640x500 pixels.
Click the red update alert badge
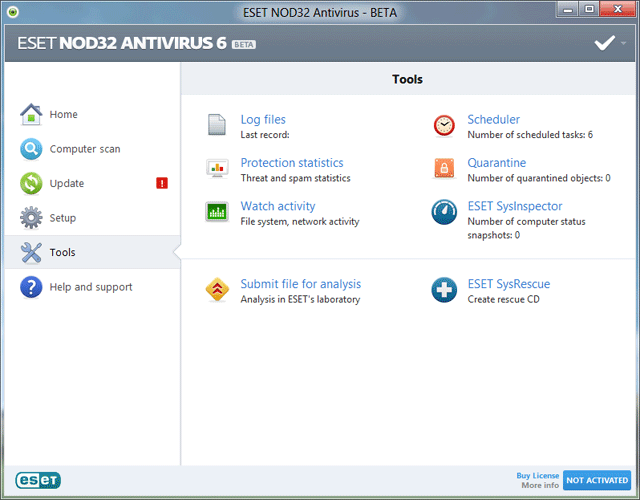161,183
